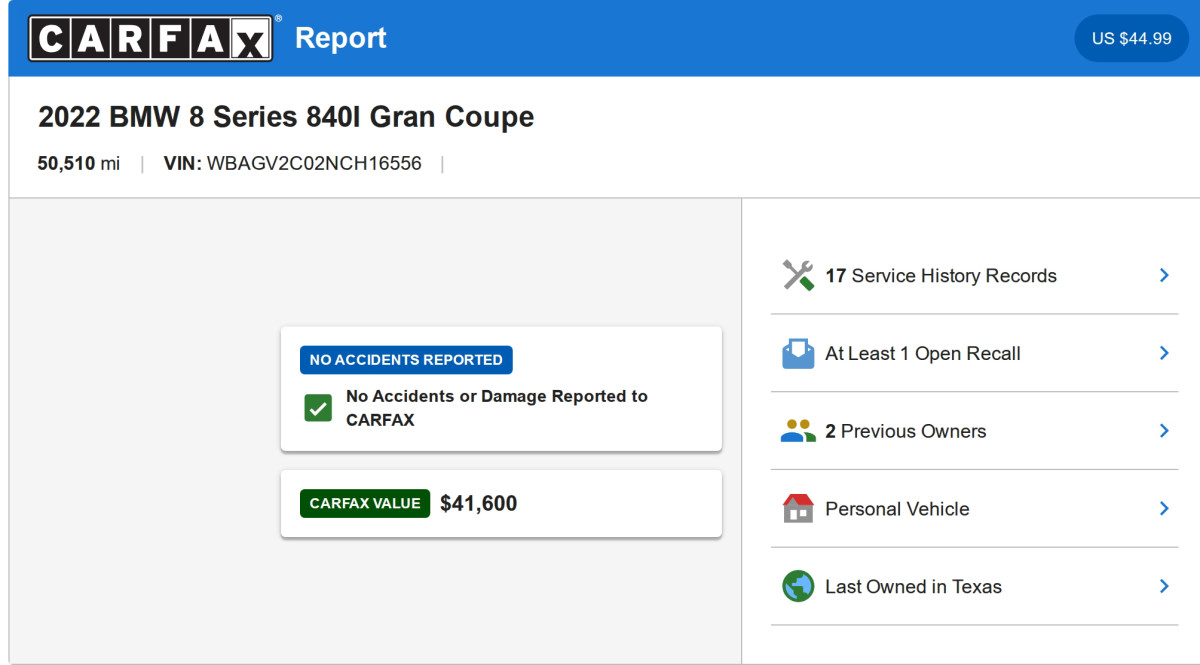Expand the Personal Vehicle chevron
The width and height of the screenshot is (1200, 665).
(x=1164, y=508)
